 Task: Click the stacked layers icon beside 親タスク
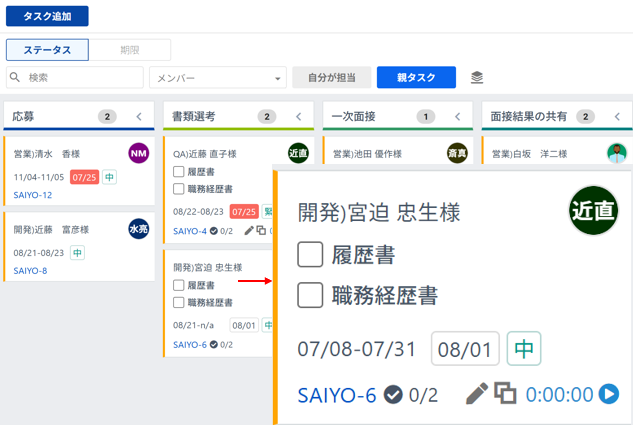pos(477,77)
